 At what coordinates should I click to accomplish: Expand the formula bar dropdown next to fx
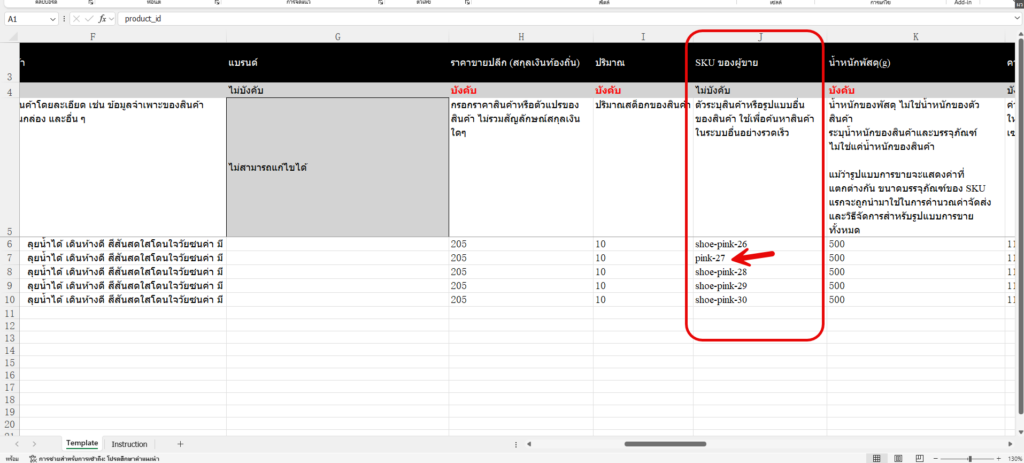pos(112,19)
